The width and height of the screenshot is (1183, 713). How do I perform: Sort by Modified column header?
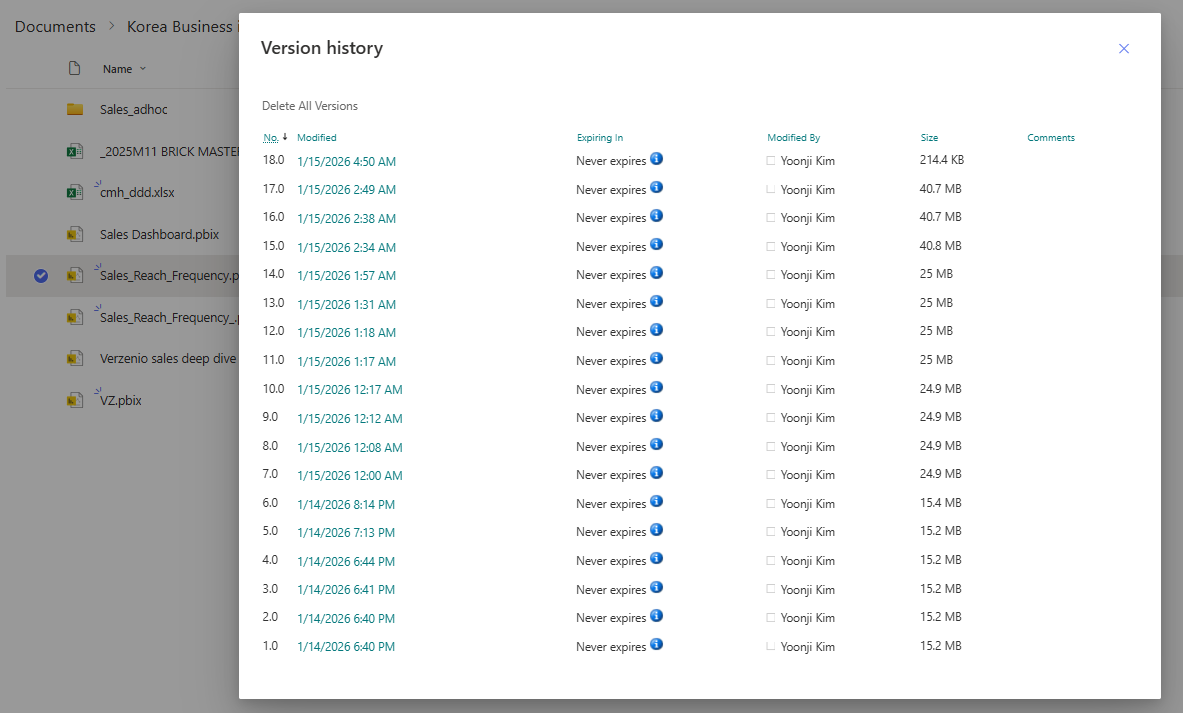[x=317, y=137]
